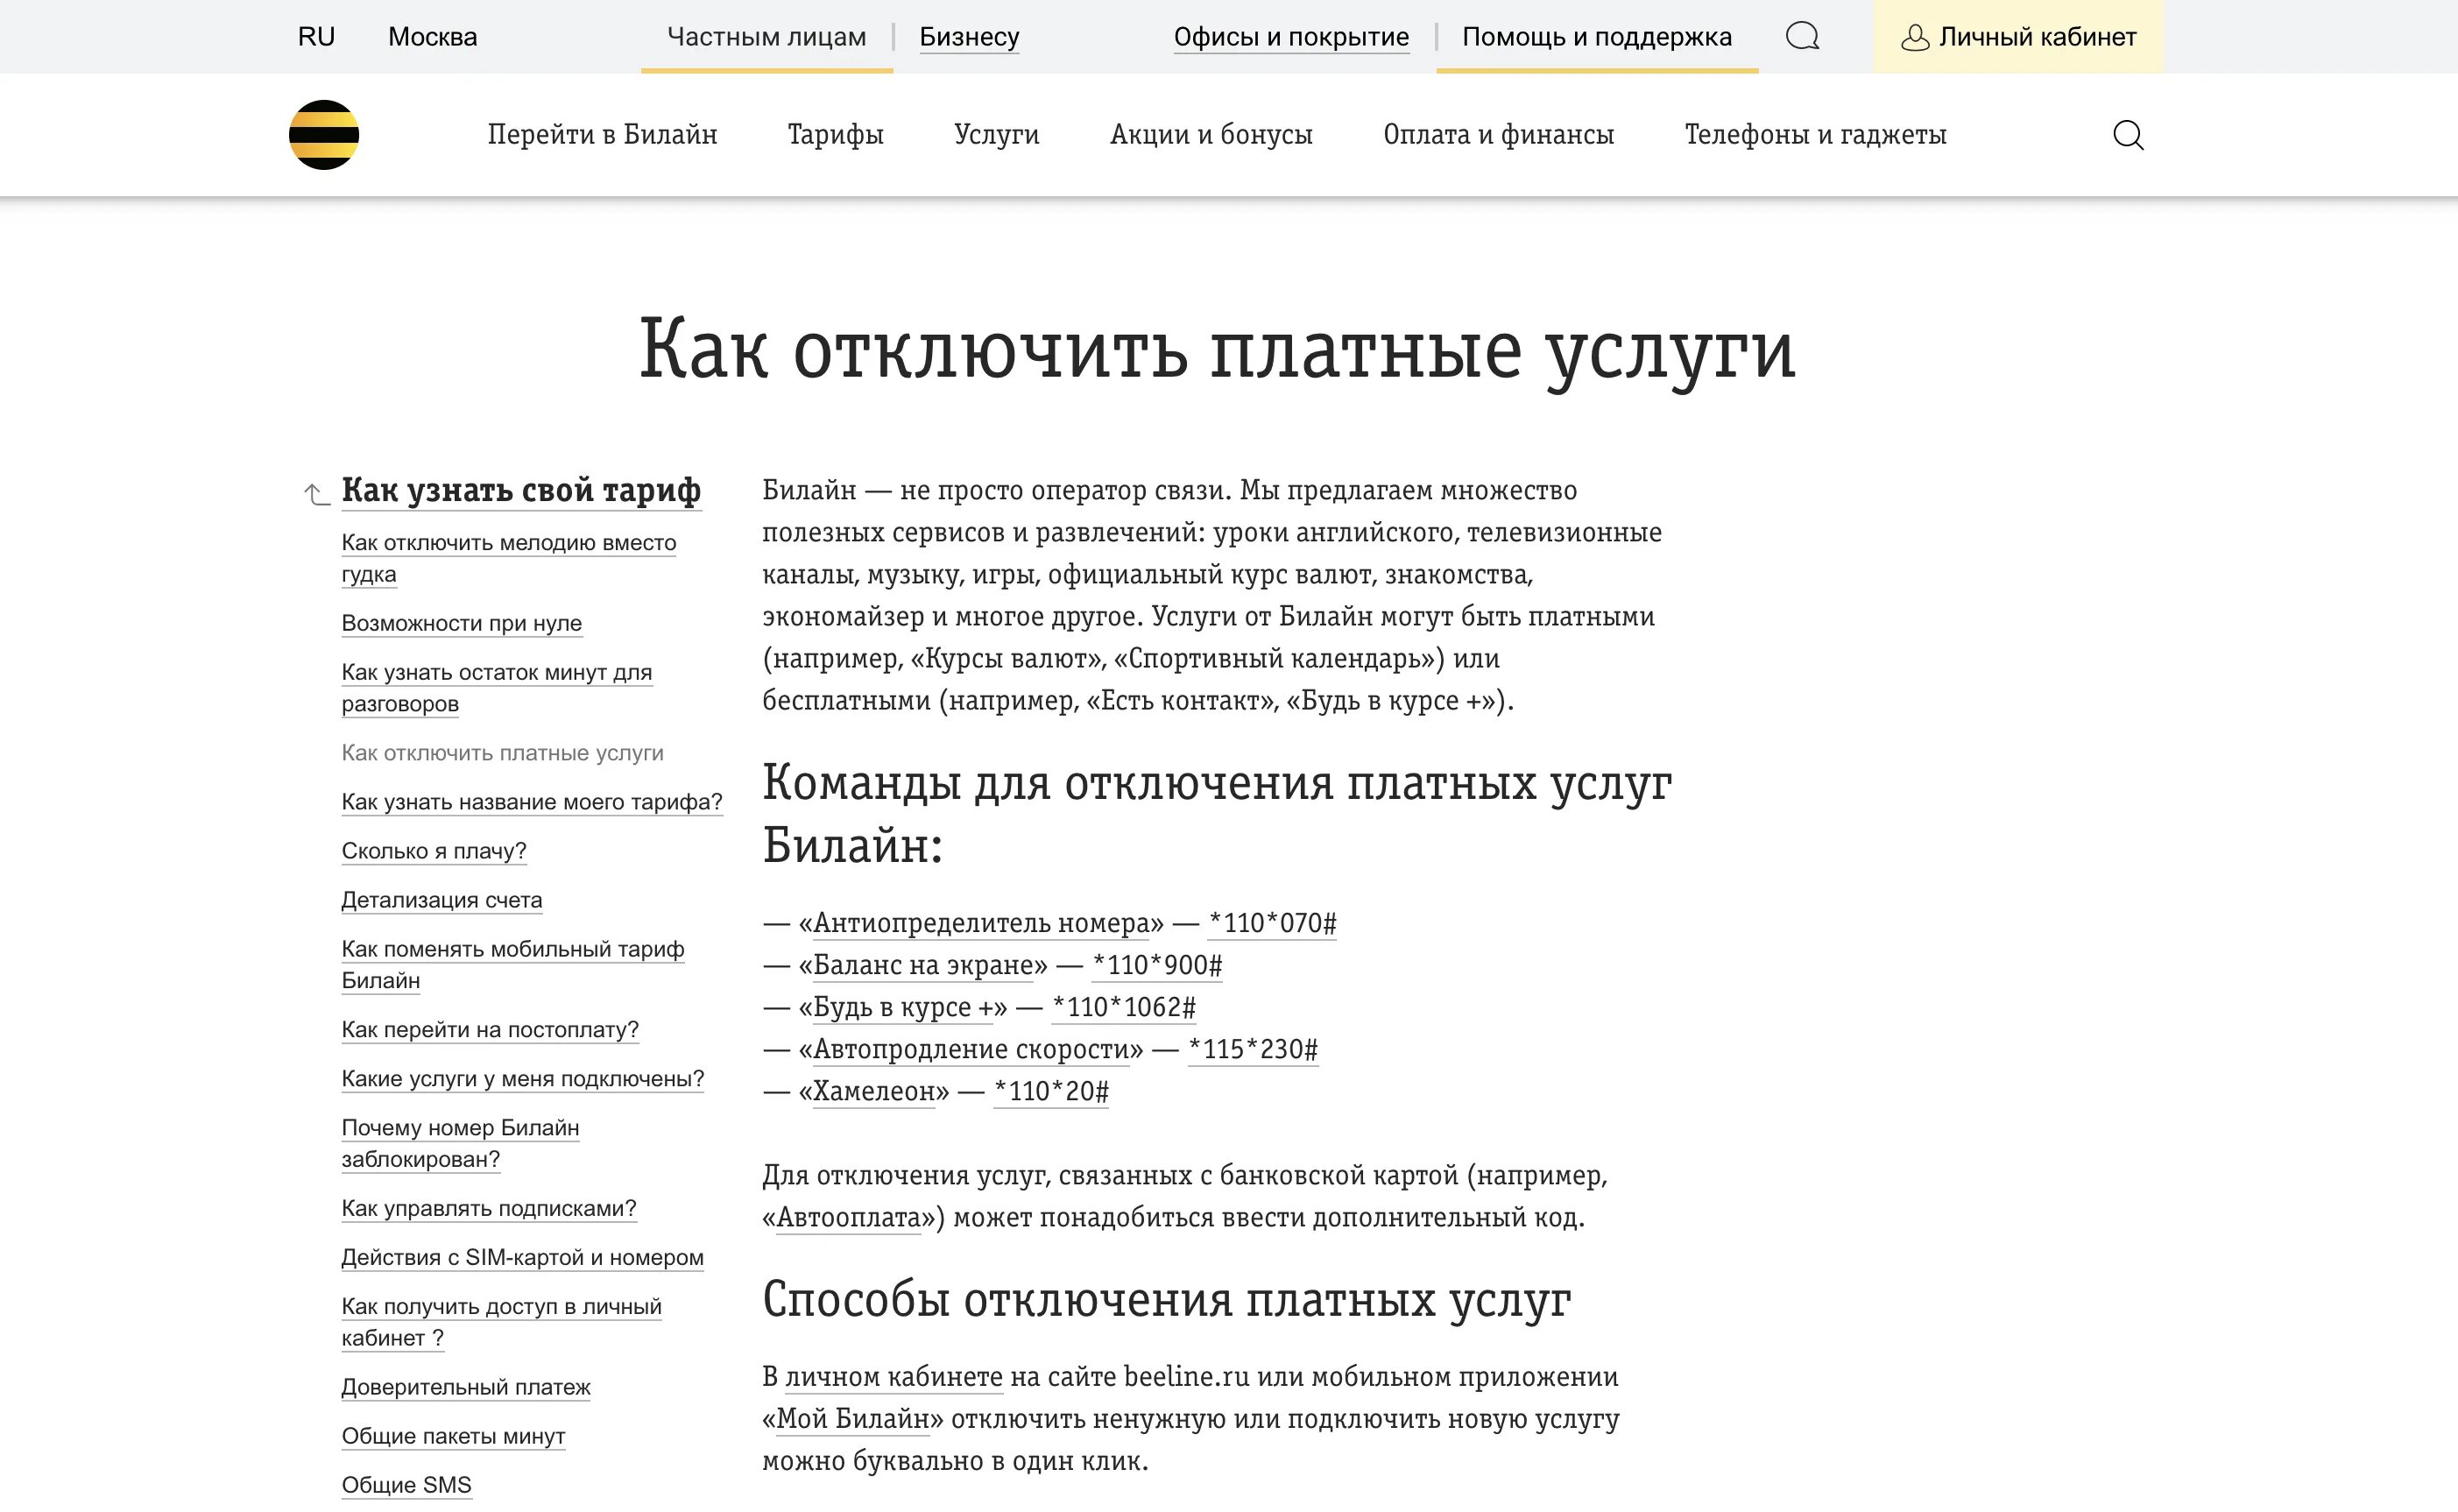This screenshot has height=1512, width=2458.
Task: Open the Тарифы menu
Action: coord(835,135)
